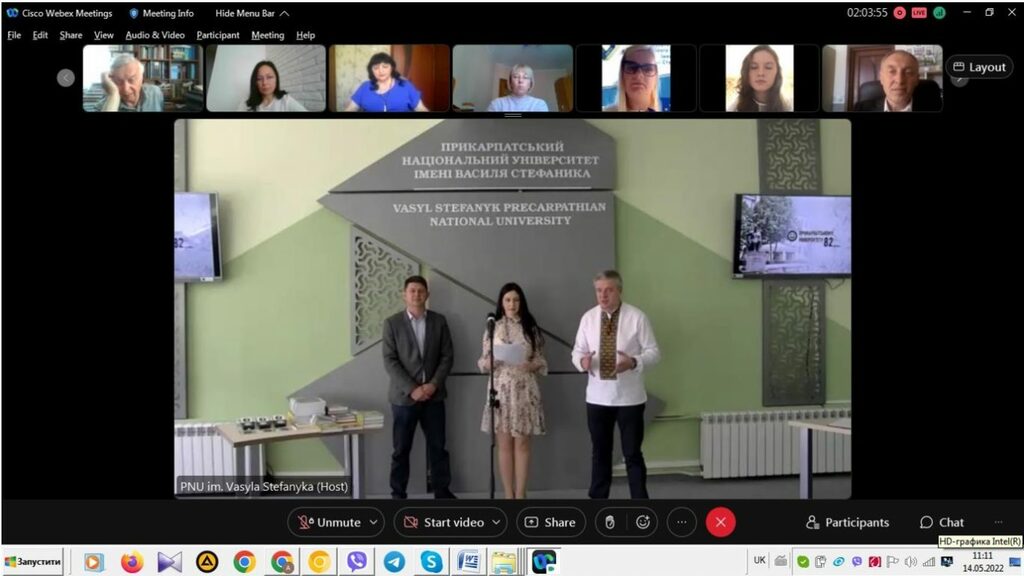Unmute the microphone
This screenshot has width=1024, height=576.
328,522
